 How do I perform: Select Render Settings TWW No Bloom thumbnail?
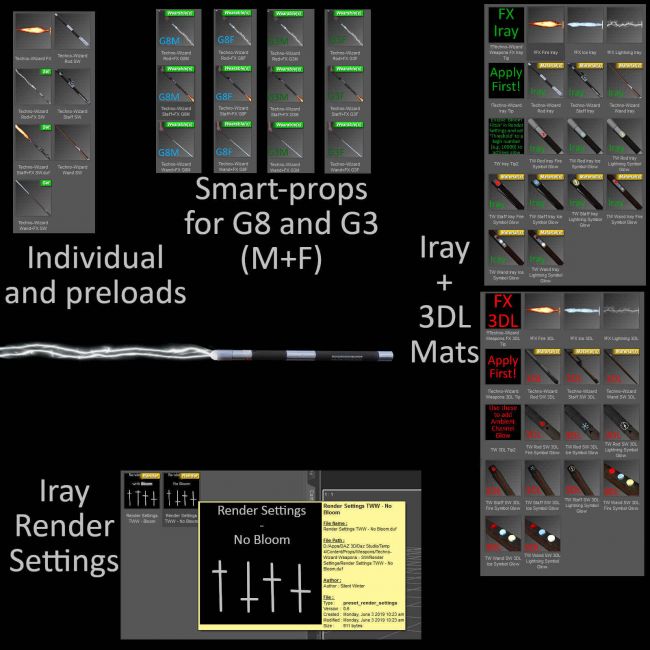(x=181, y=490)
